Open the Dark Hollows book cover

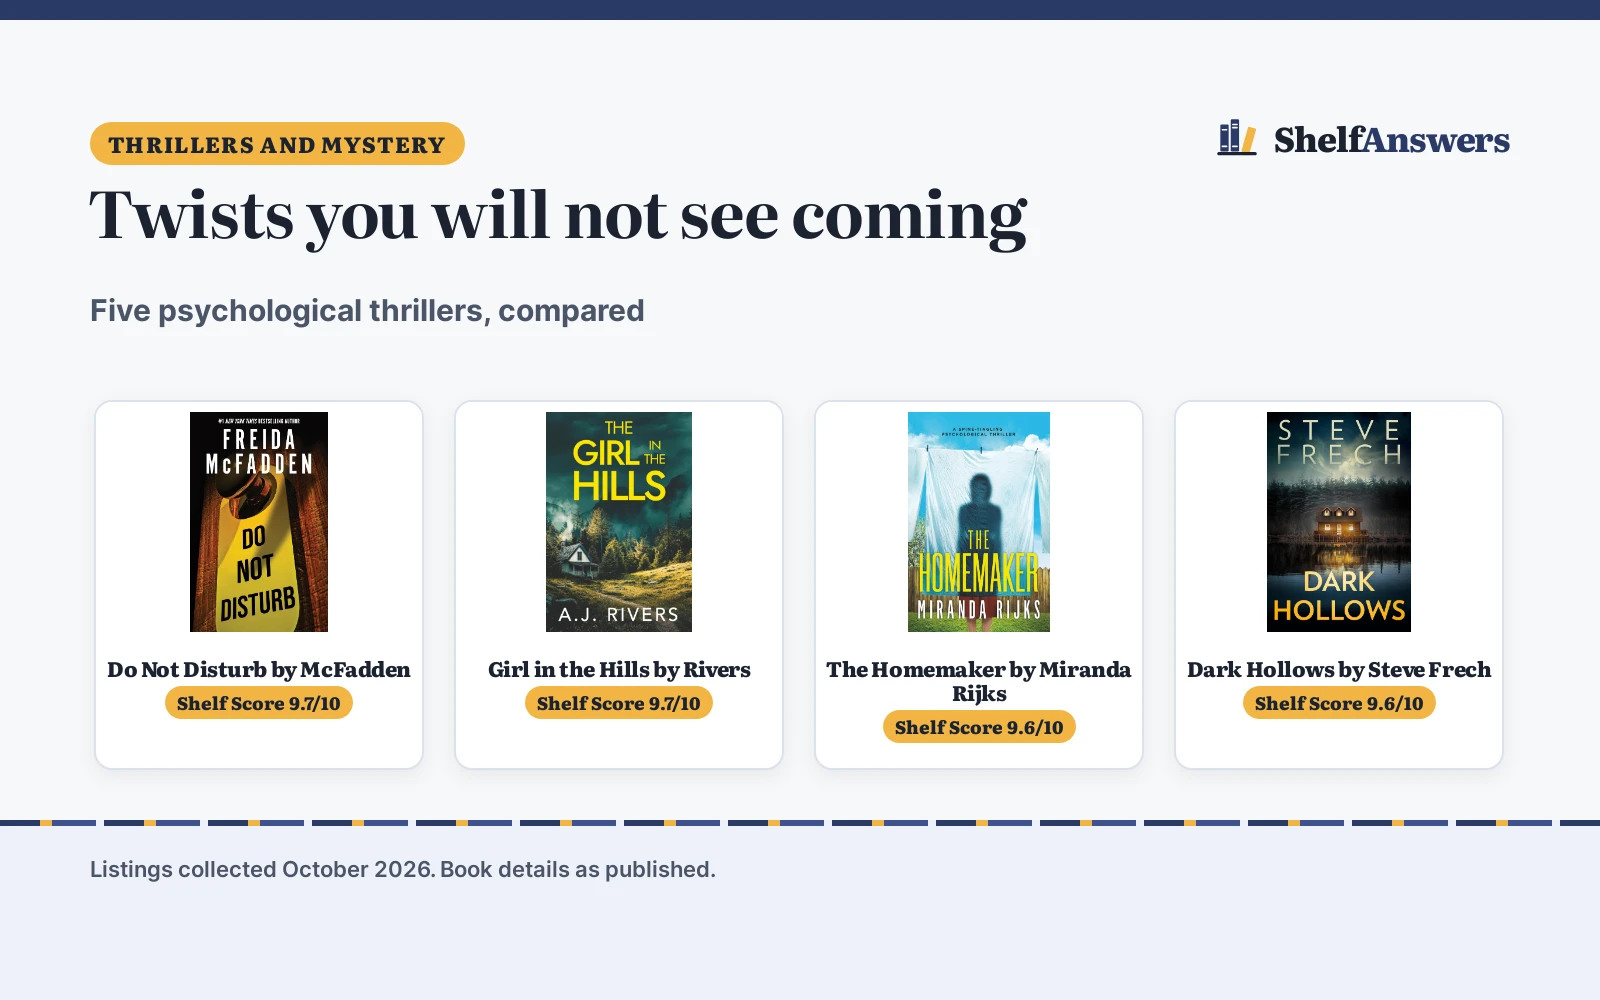pos(1339,522)
